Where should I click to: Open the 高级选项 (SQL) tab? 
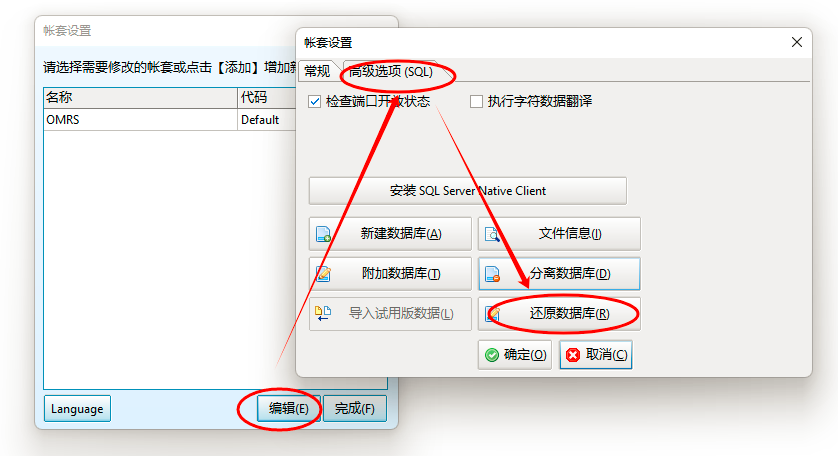point(391,71)
